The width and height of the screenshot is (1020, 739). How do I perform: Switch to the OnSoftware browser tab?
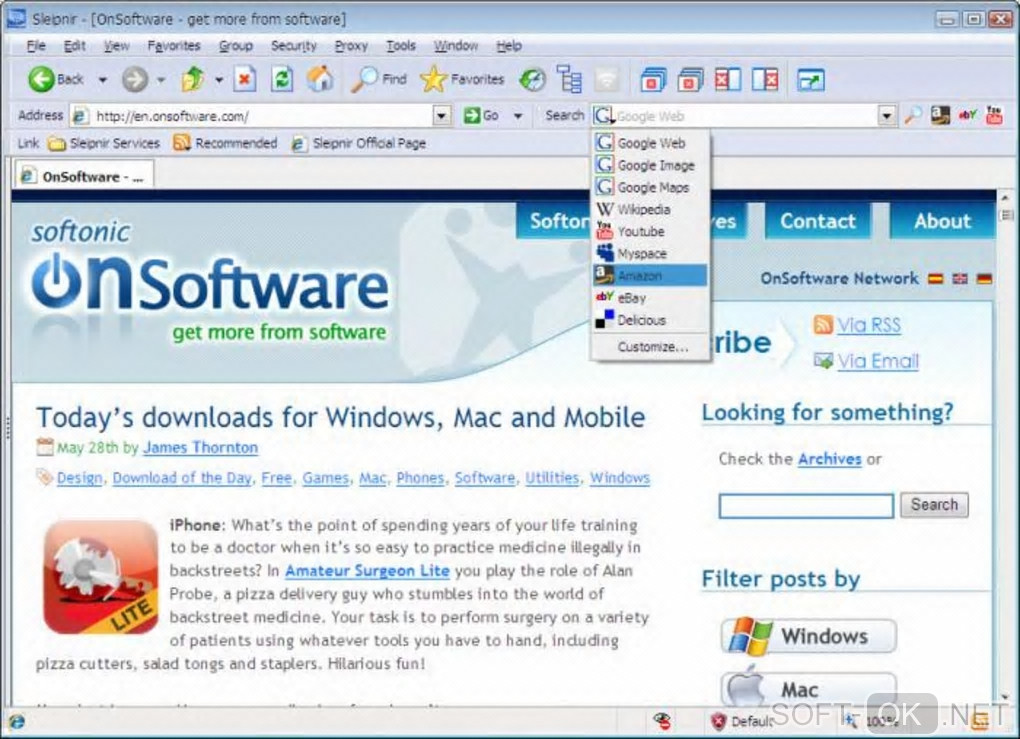tap(83, 176)
